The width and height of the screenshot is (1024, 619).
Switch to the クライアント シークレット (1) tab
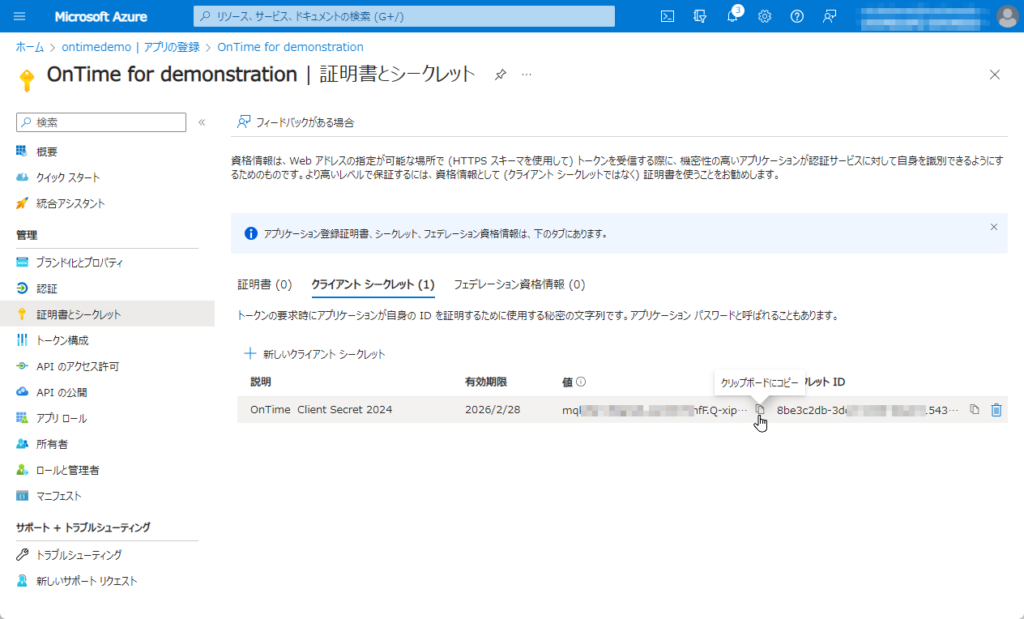point(373,285)
